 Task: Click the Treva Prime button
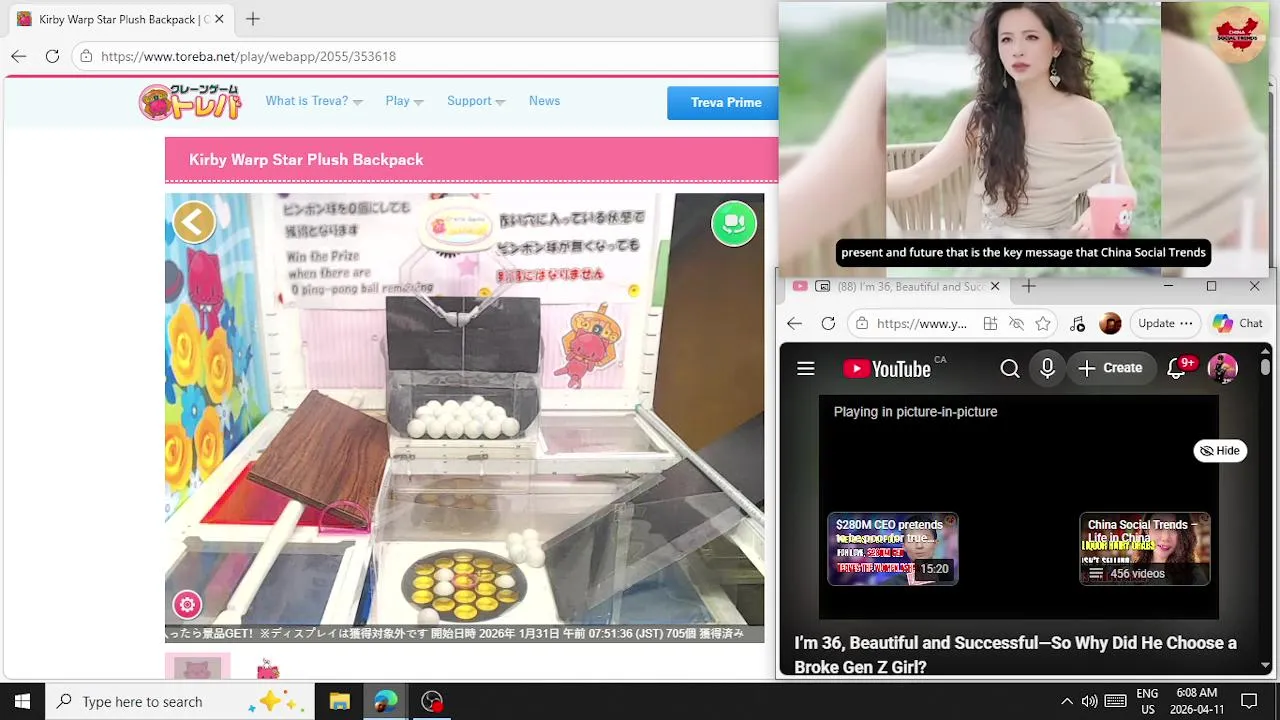click(725, 102)
